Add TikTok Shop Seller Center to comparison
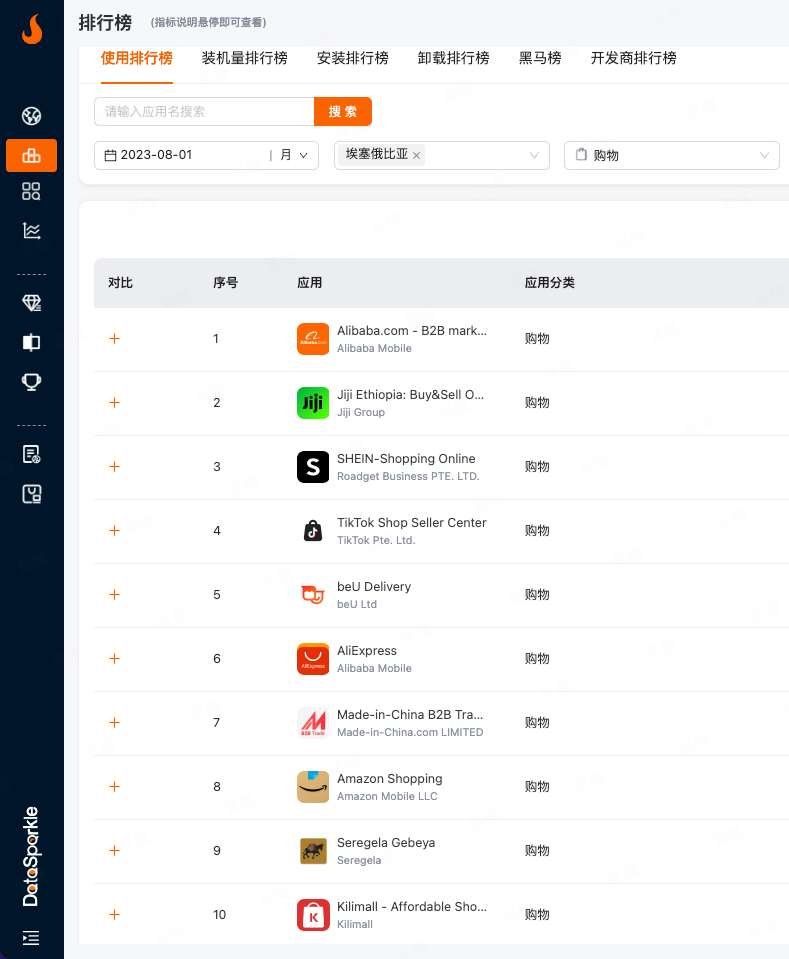Viewport: 789px width, 959px height. point(114,531)
